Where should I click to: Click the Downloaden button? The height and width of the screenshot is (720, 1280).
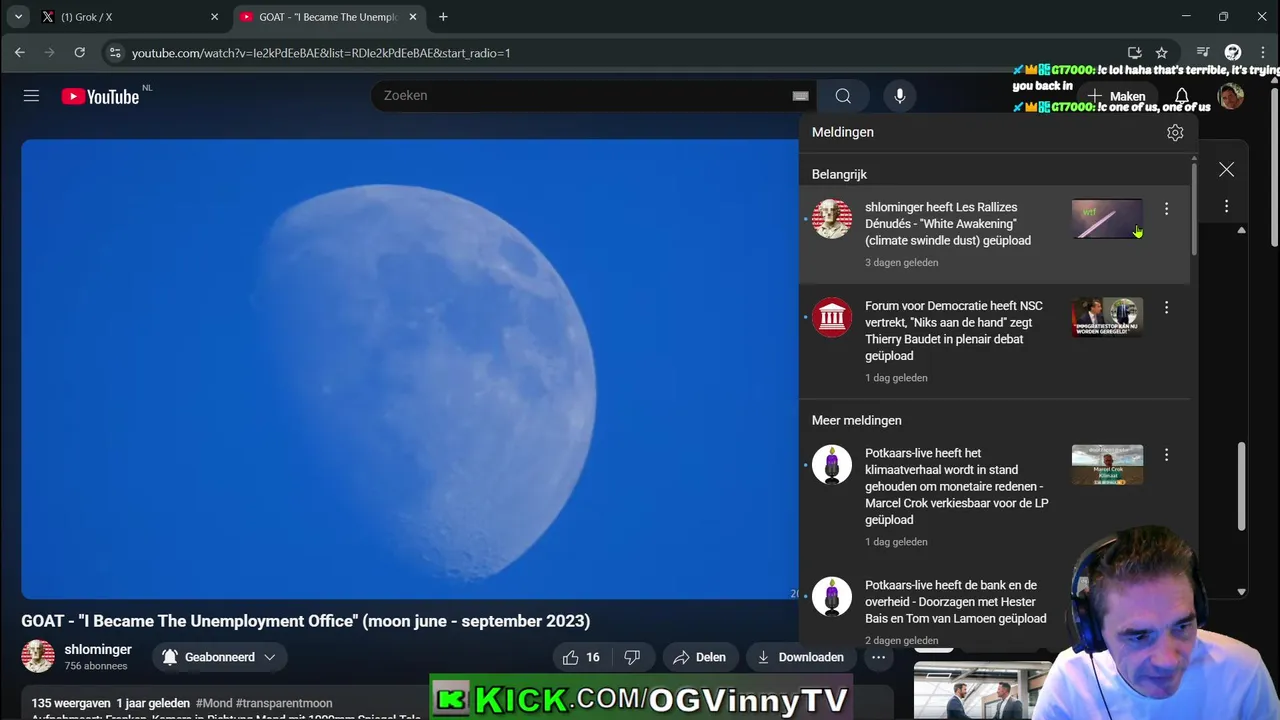(800, 657)
